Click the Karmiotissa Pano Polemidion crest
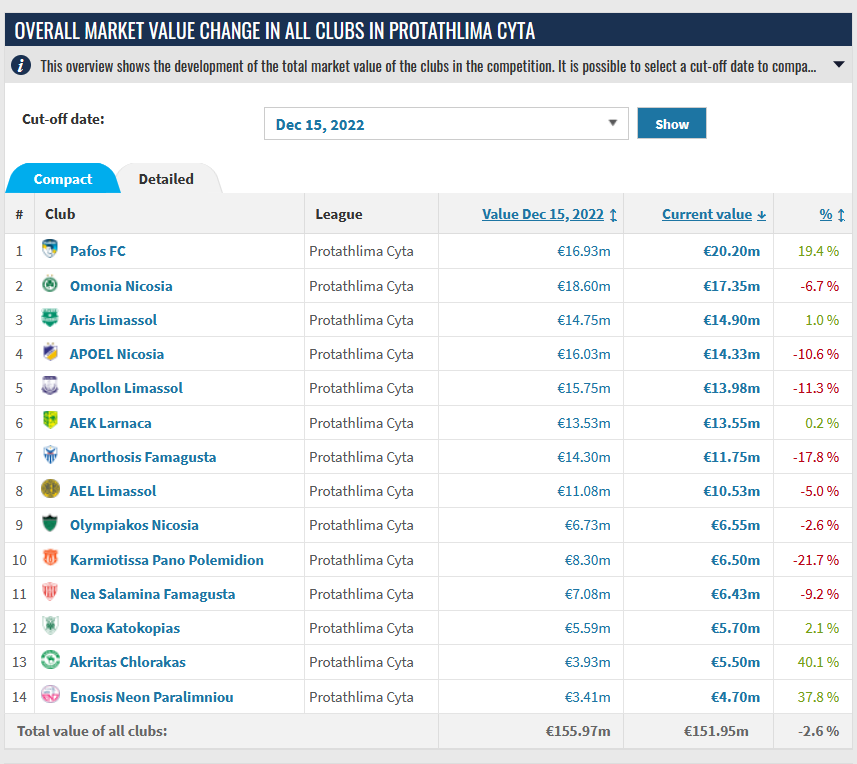This screenshot has height=764, width=857. [50, 558]
